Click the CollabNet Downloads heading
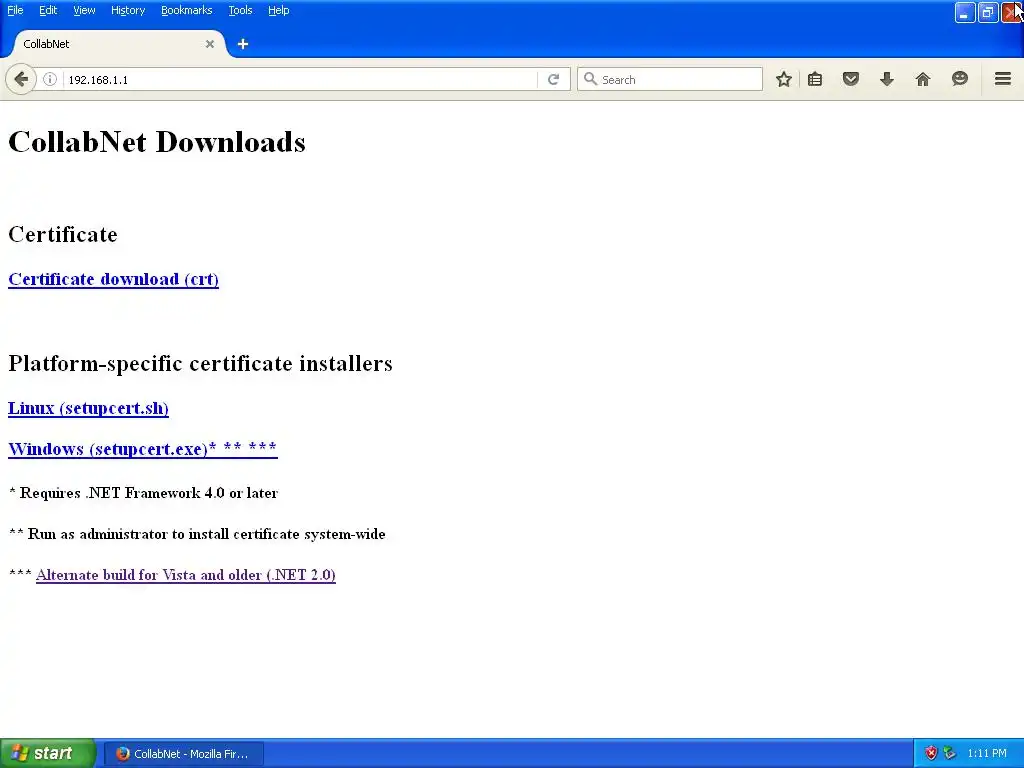 click(x=157, y=142)
